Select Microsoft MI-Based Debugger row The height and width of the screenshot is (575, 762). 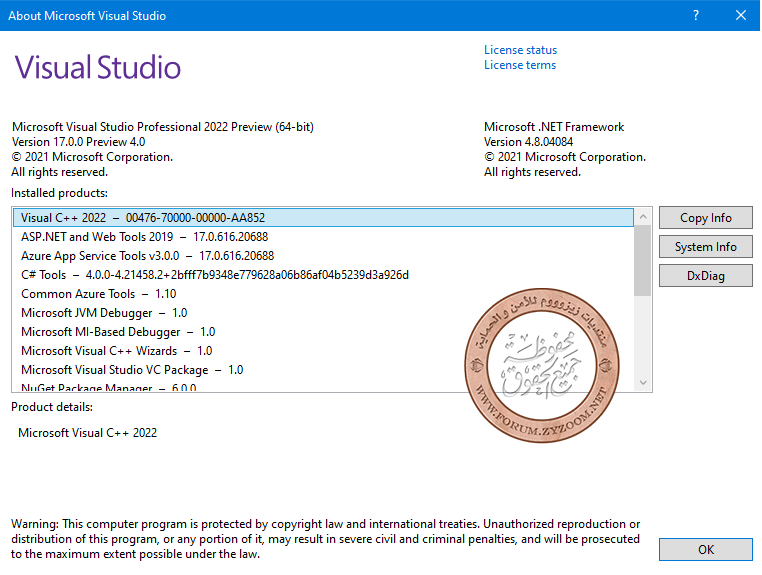(324, 331)
